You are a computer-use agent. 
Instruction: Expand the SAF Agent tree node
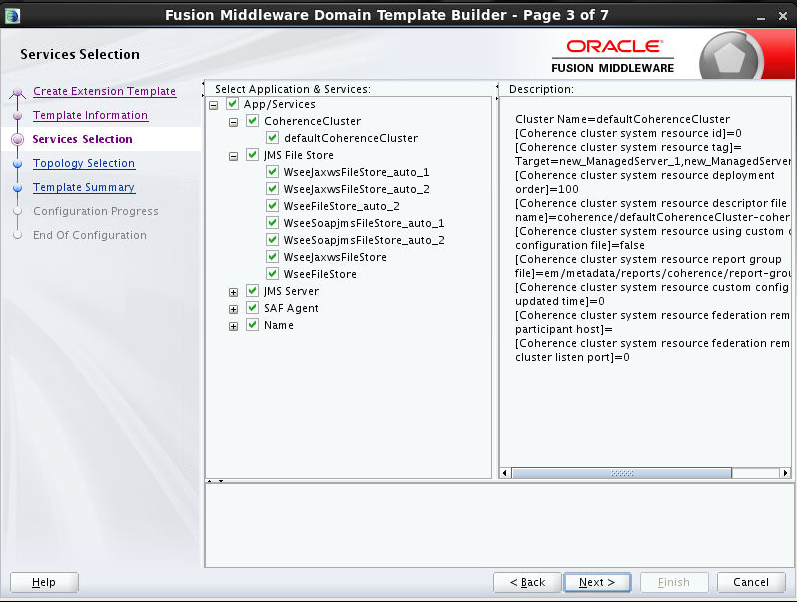[x=233, y=309]
